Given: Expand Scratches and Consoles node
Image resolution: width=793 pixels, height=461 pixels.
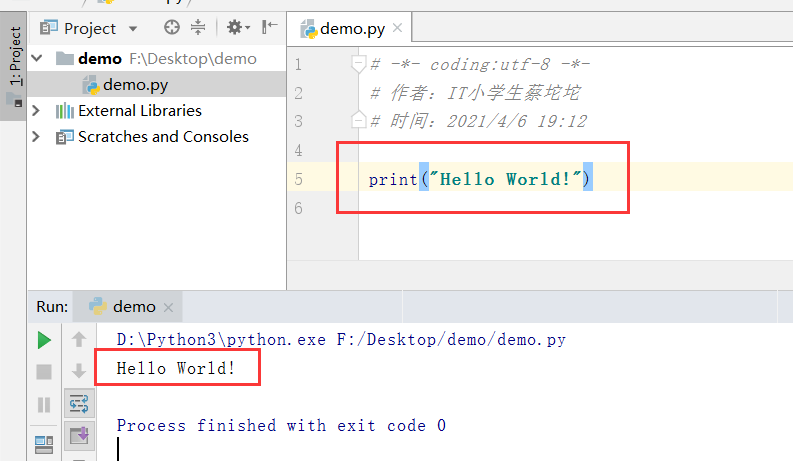Looking at the screenshot, I should click(36, 136).
